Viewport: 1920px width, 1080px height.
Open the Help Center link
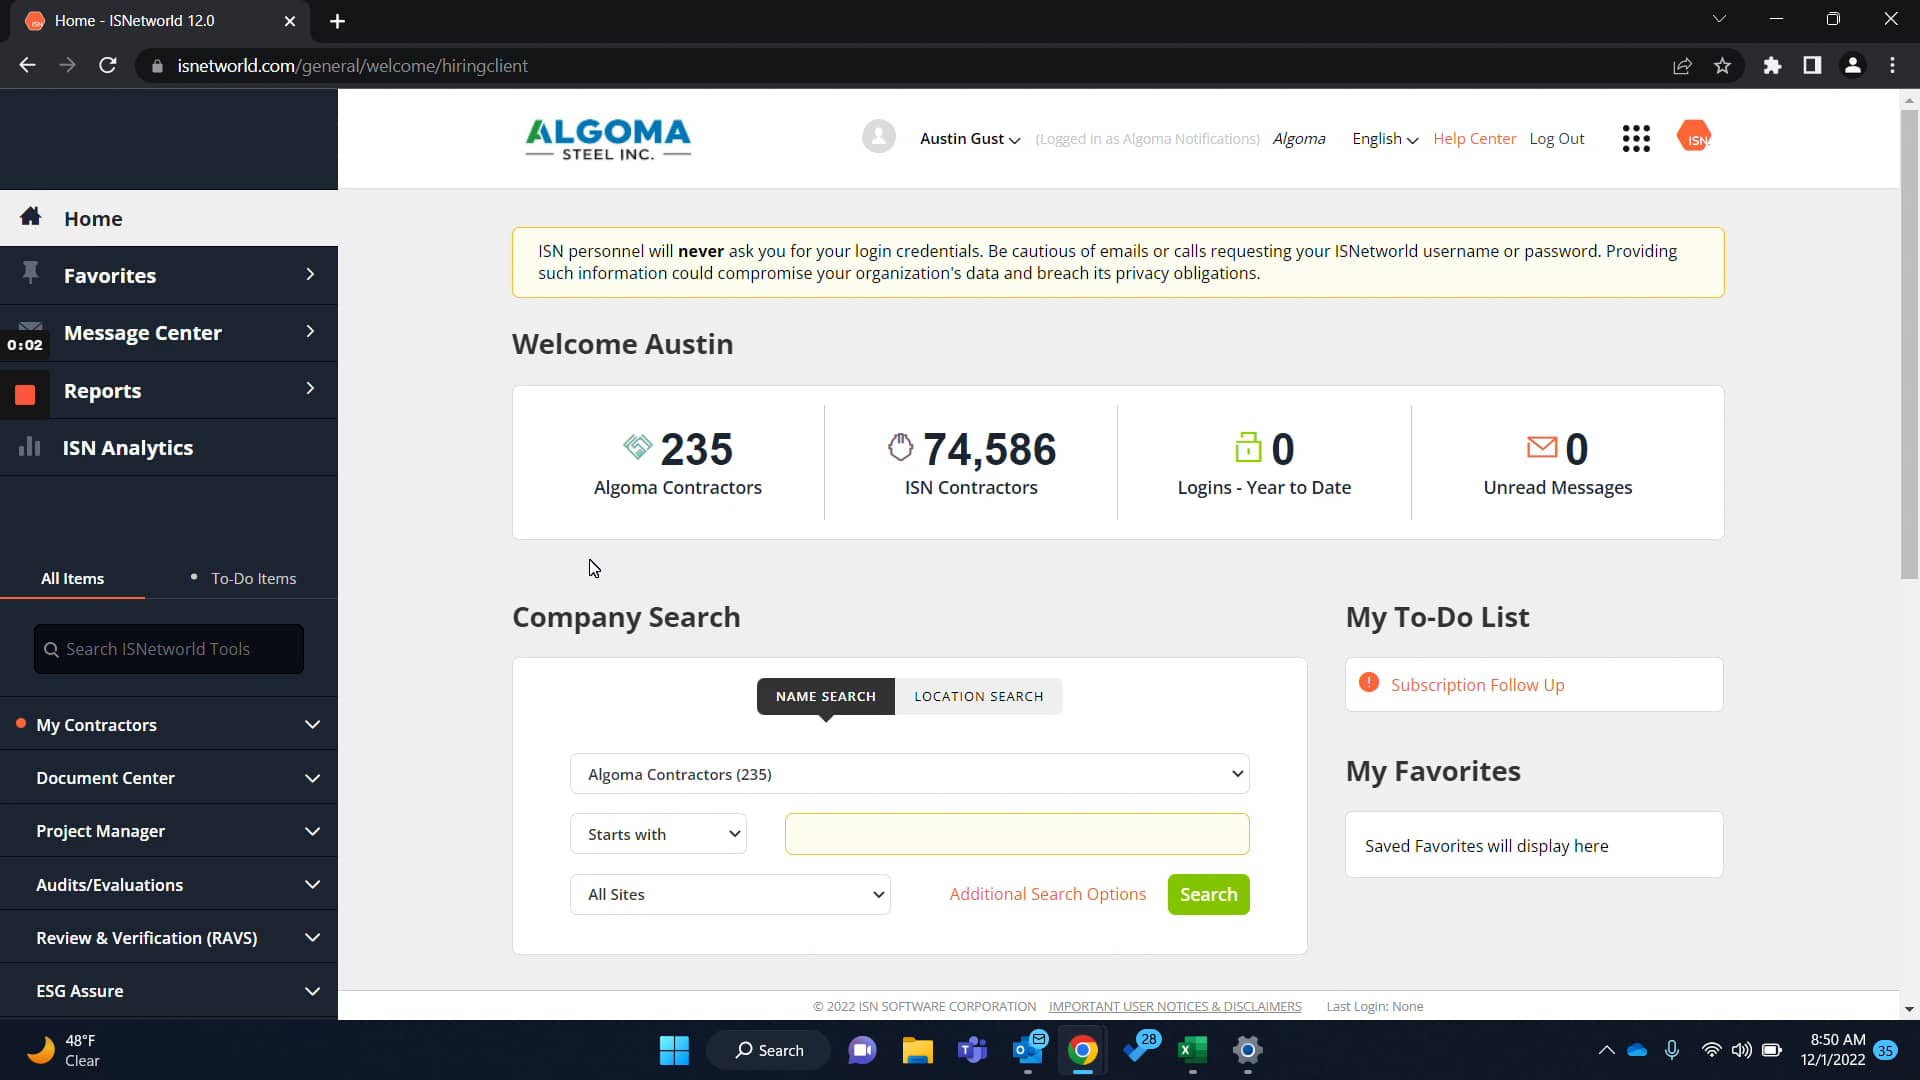tap(1475, 138)
